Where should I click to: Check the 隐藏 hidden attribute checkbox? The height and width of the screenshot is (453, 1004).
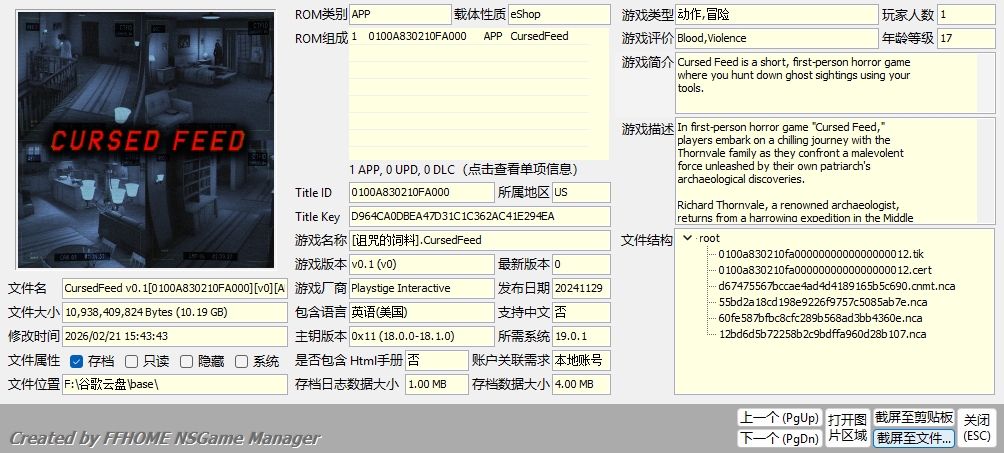[187, 361]
